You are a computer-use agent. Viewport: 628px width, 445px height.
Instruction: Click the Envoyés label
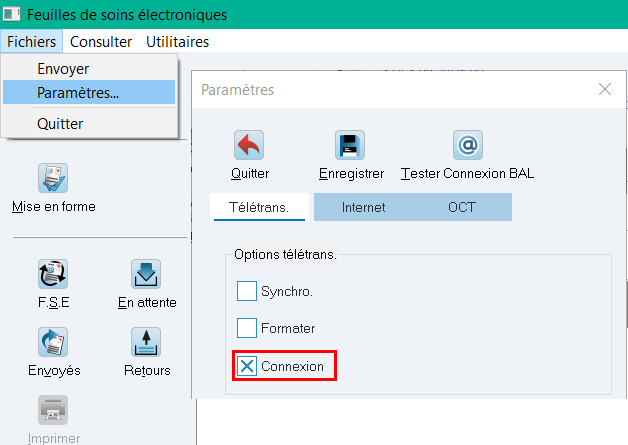click(54, 370)
